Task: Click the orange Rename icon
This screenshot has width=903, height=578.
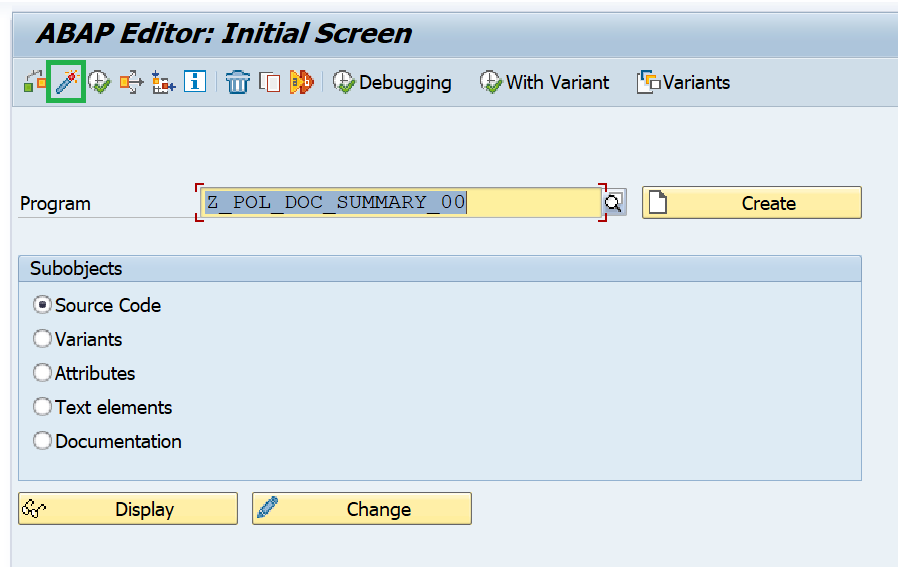Action: (302, 82)
